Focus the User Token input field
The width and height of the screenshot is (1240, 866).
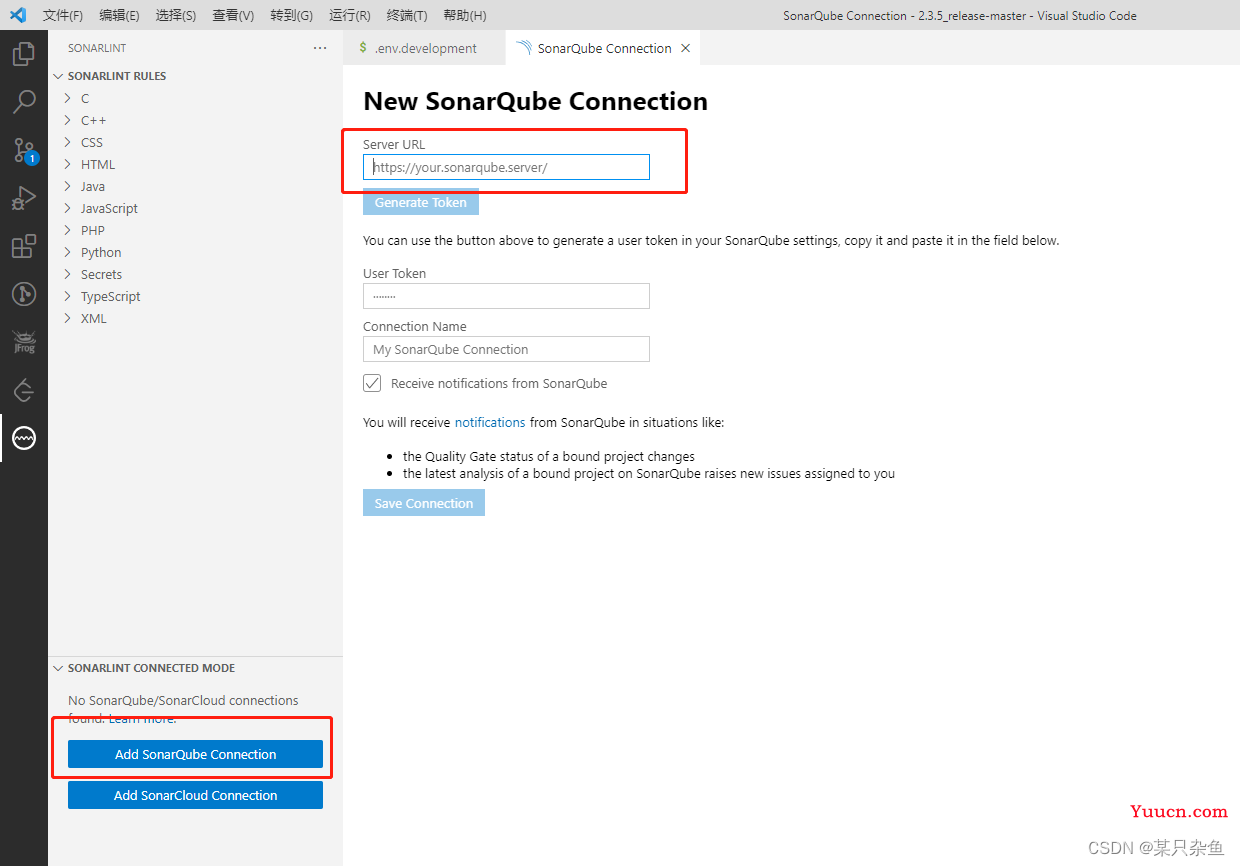coord(506,296)
